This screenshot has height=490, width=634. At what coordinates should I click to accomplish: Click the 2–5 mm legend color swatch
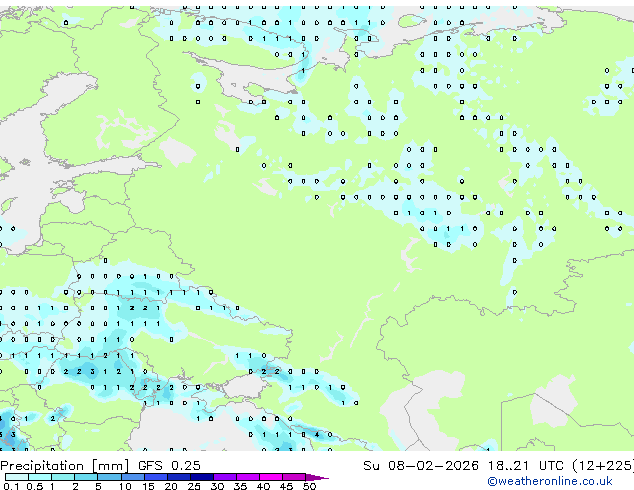tap(86, 477)
